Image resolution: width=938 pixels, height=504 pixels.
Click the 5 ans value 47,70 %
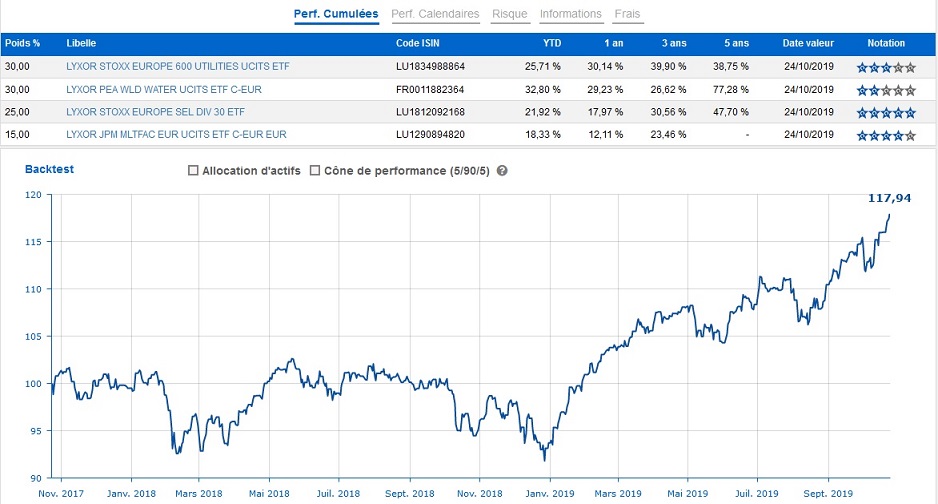730,112
